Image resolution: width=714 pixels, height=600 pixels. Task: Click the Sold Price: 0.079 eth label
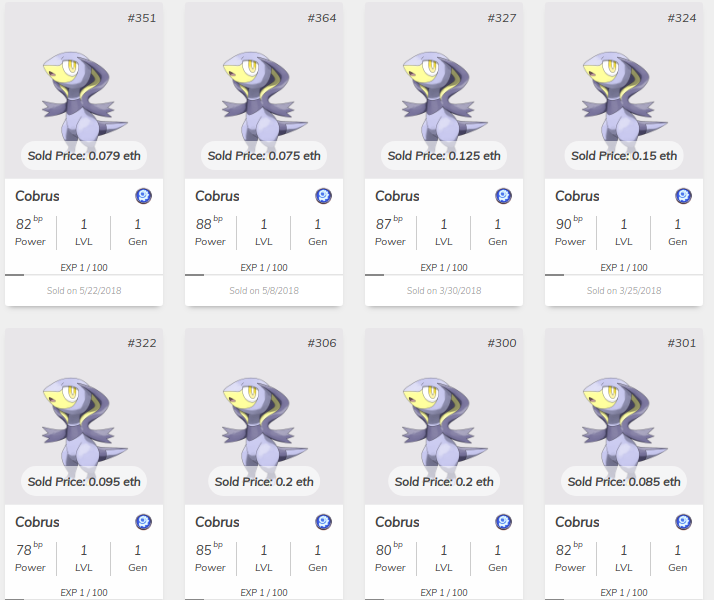[84, 156]
